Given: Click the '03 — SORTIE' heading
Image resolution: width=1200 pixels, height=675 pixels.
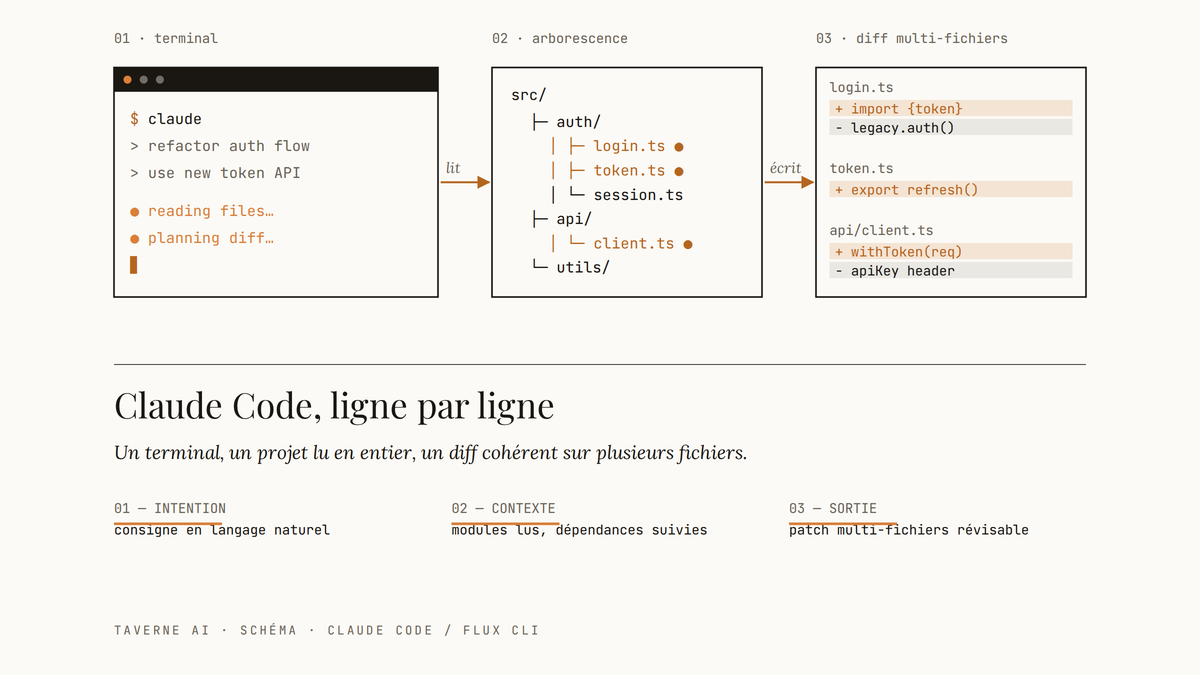Looking at the screenshot, I should [x=833, y=508].
